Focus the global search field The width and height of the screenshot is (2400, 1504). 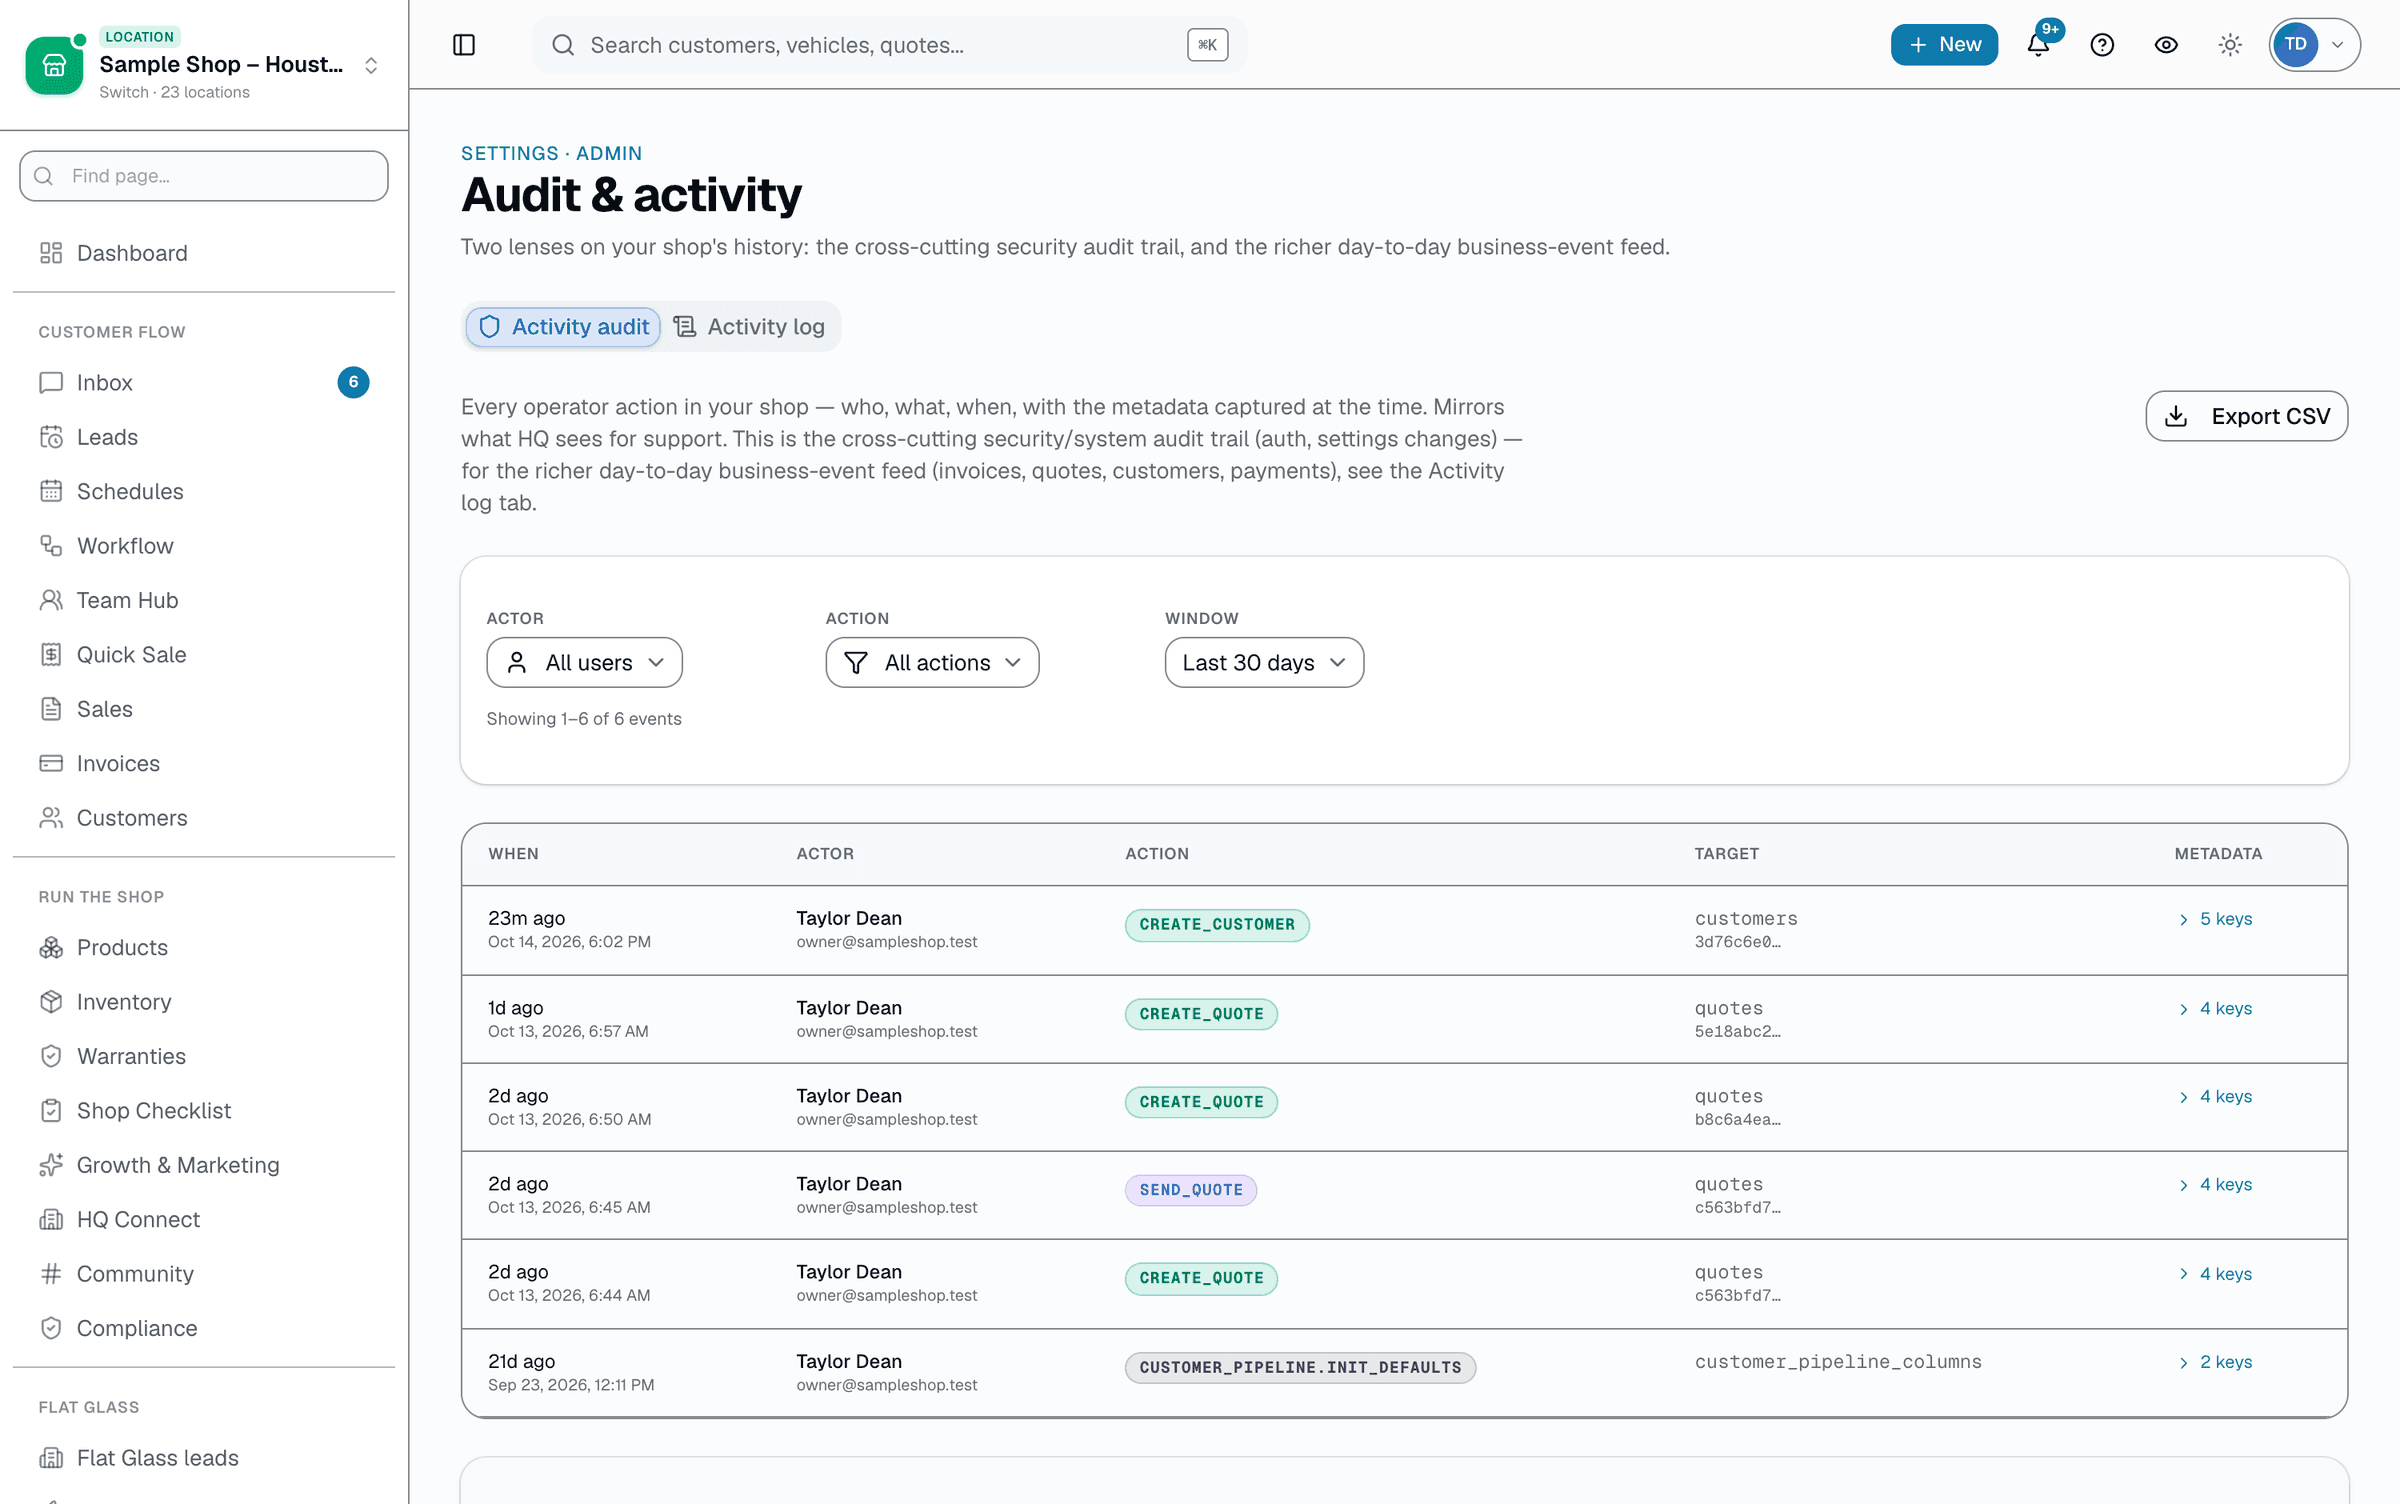(888, 45)
